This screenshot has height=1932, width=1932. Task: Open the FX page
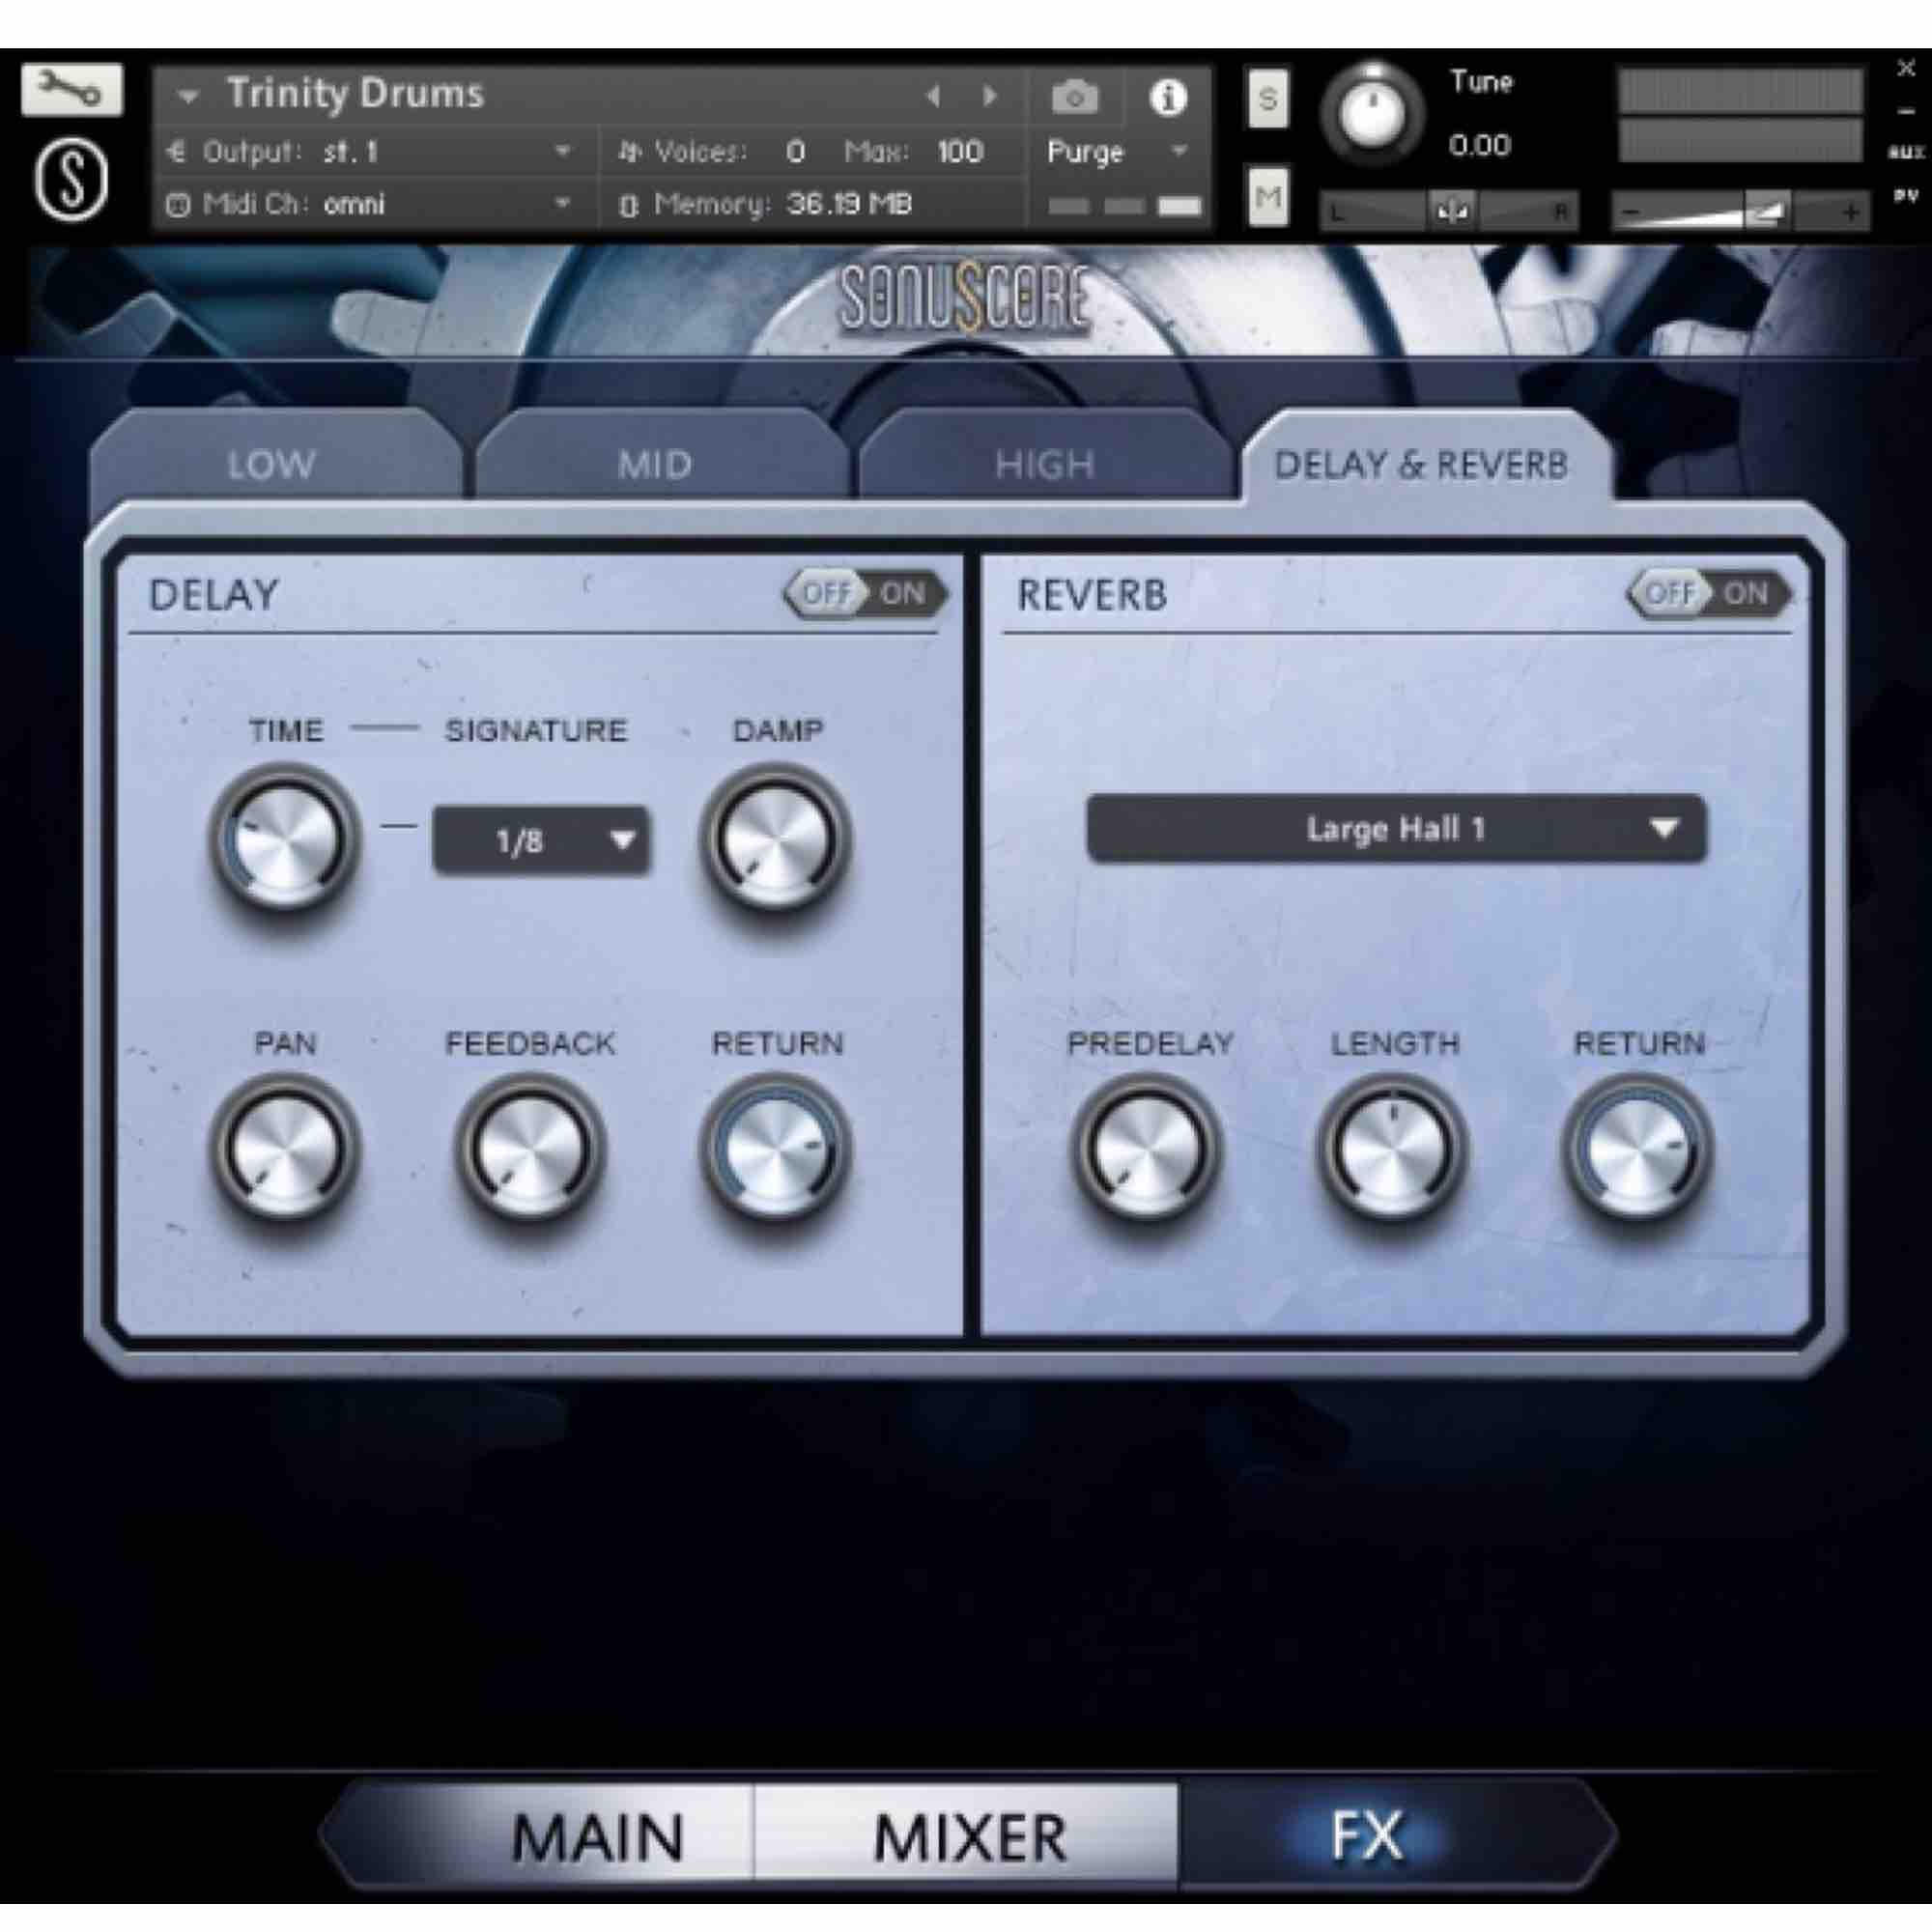coord(1367,1836)
